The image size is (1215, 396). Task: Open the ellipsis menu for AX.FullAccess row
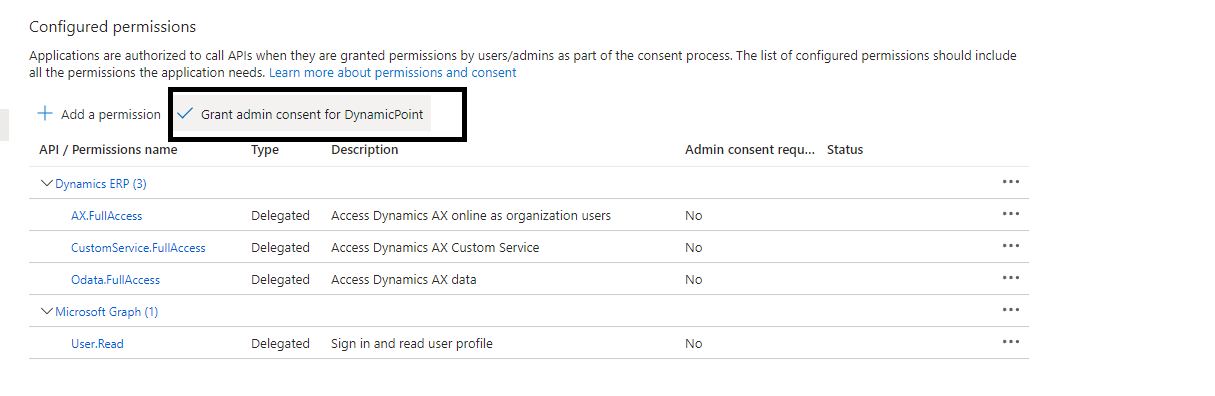tap(1011, 214)
